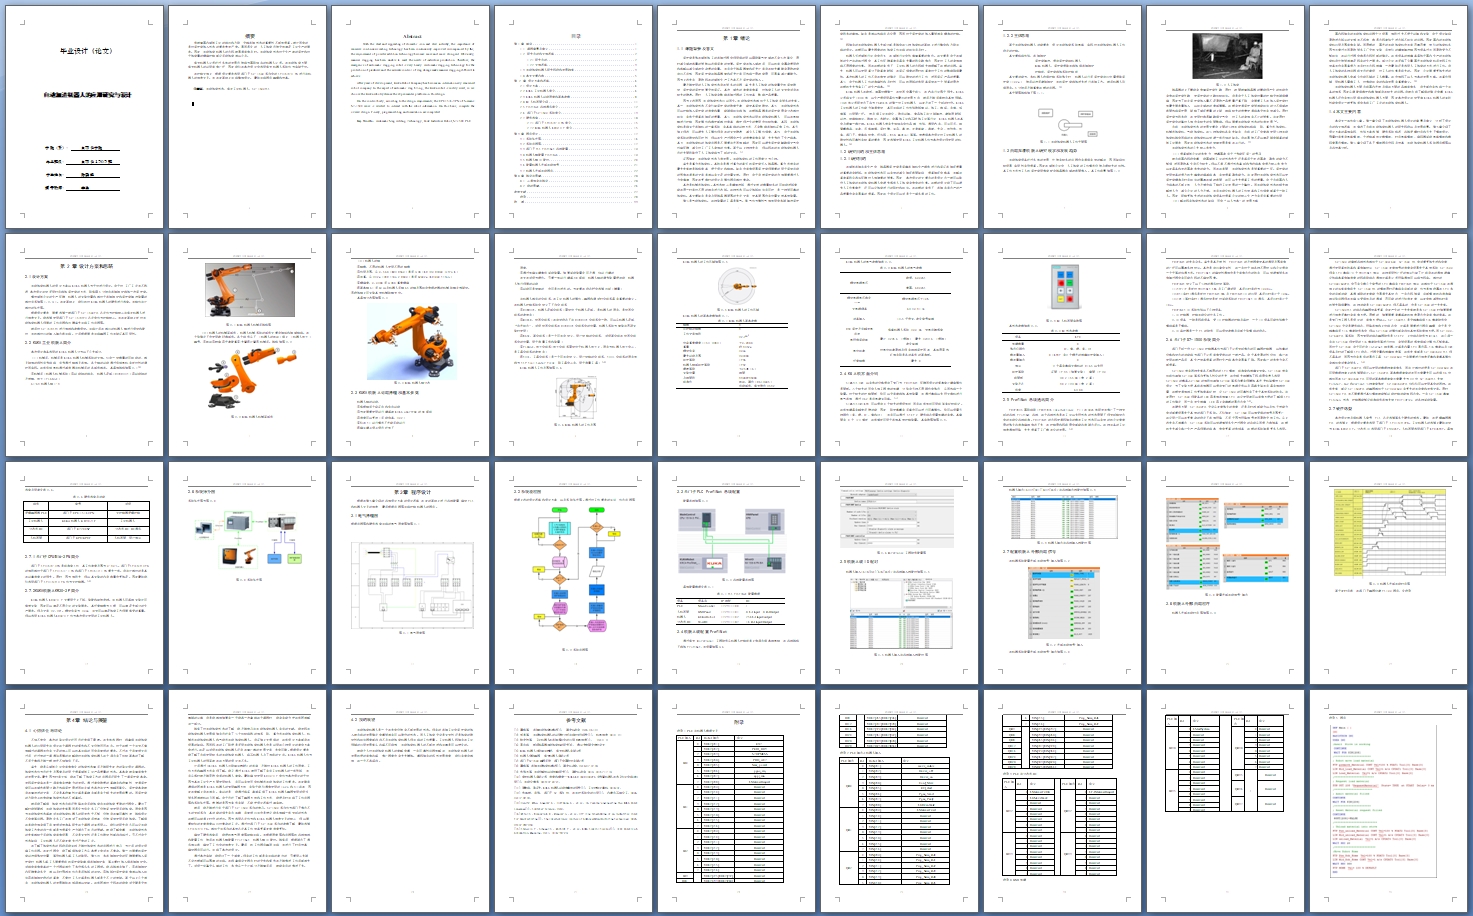Select the page with the colorful flowchart

(x=574, y=572)
